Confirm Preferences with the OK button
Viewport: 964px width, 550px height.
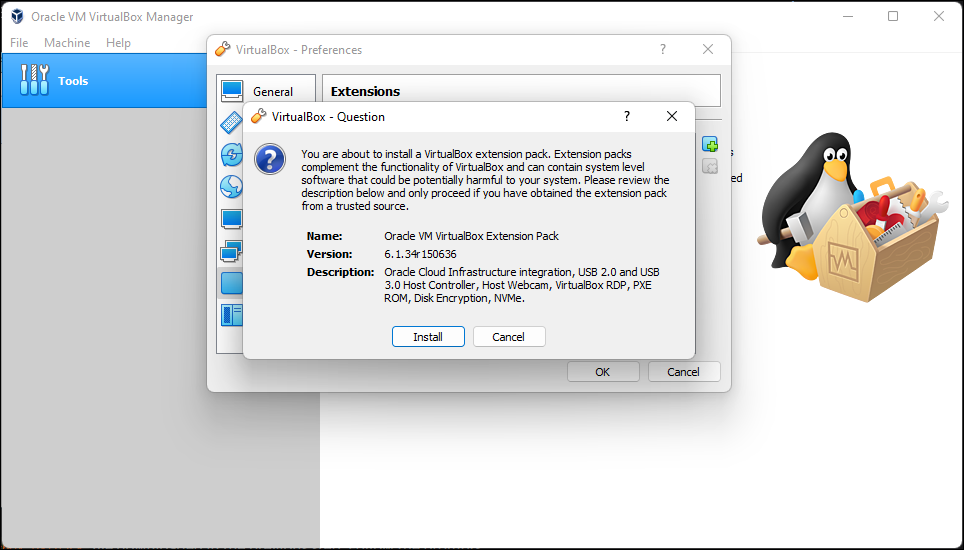(x=603, y=372)
